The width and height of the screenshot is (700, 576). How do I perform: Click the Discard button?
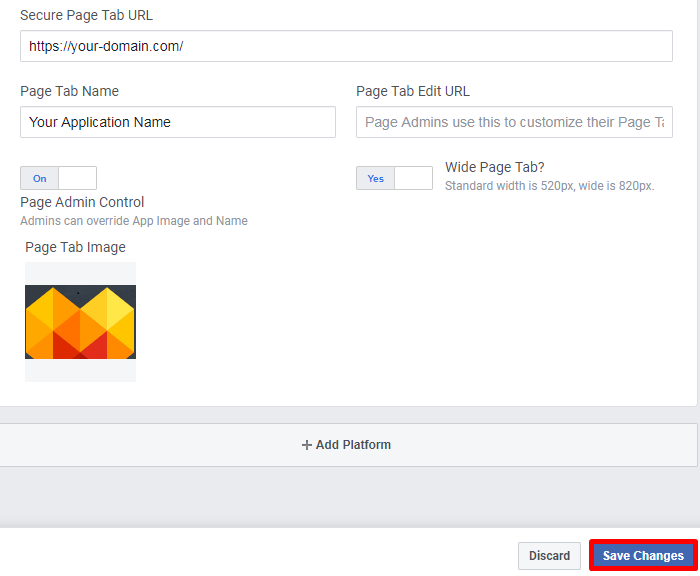[x=549, y=556]
